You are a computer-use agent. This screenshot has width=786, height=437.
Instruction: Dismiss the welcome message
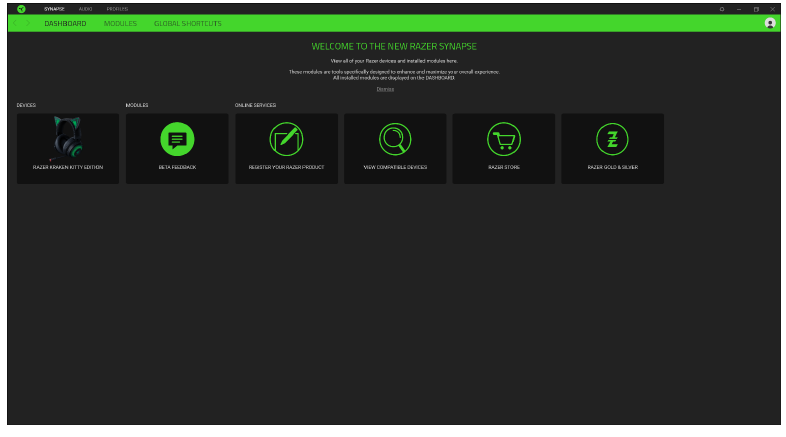(385, 89)
